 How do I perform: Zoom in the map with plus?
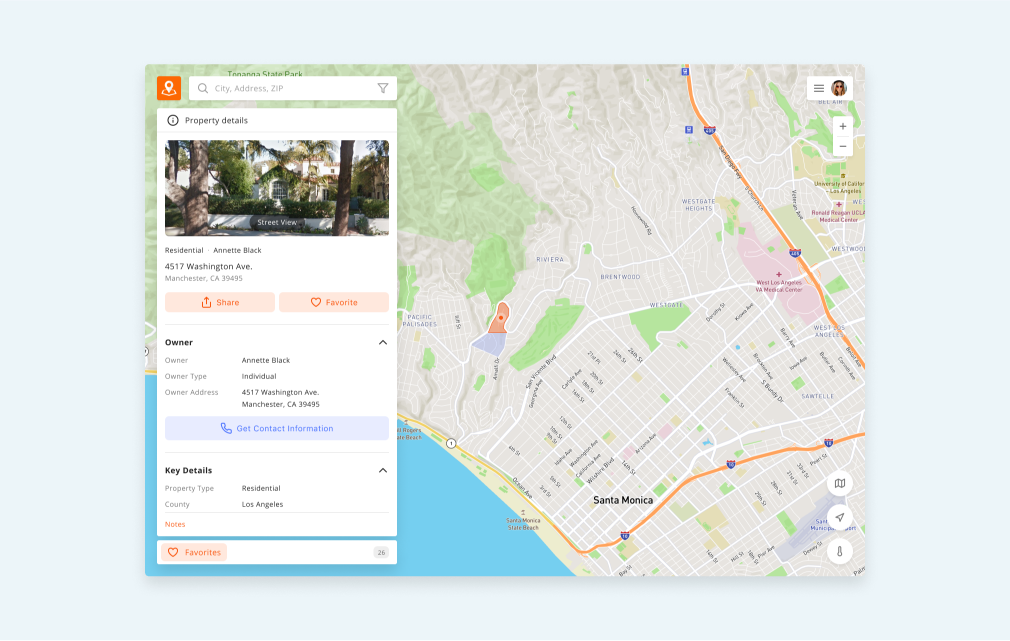pyautogui.click(x=843, y=126)
